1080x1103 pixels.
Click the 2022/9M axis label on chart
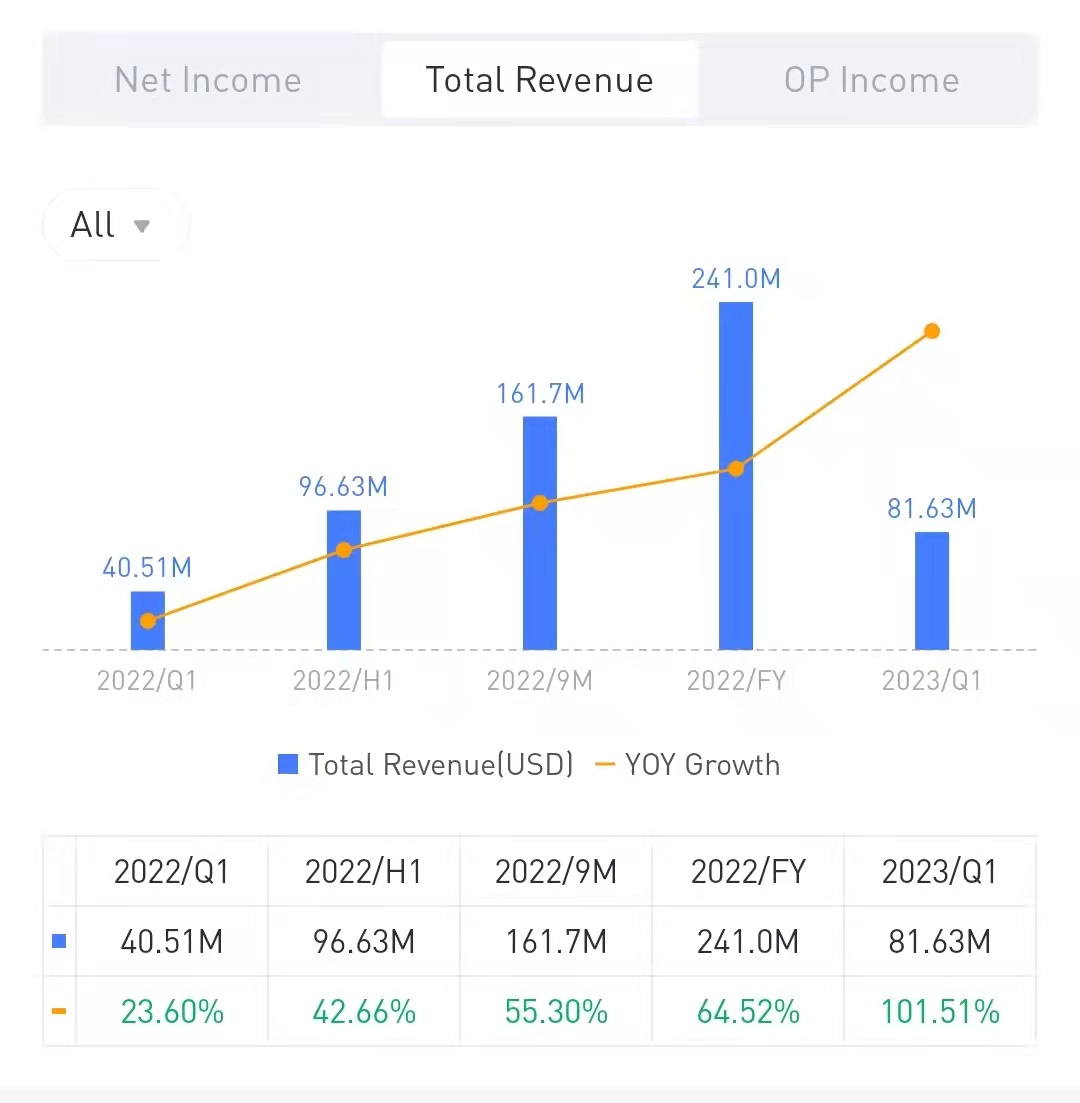(x=540, y=680)
